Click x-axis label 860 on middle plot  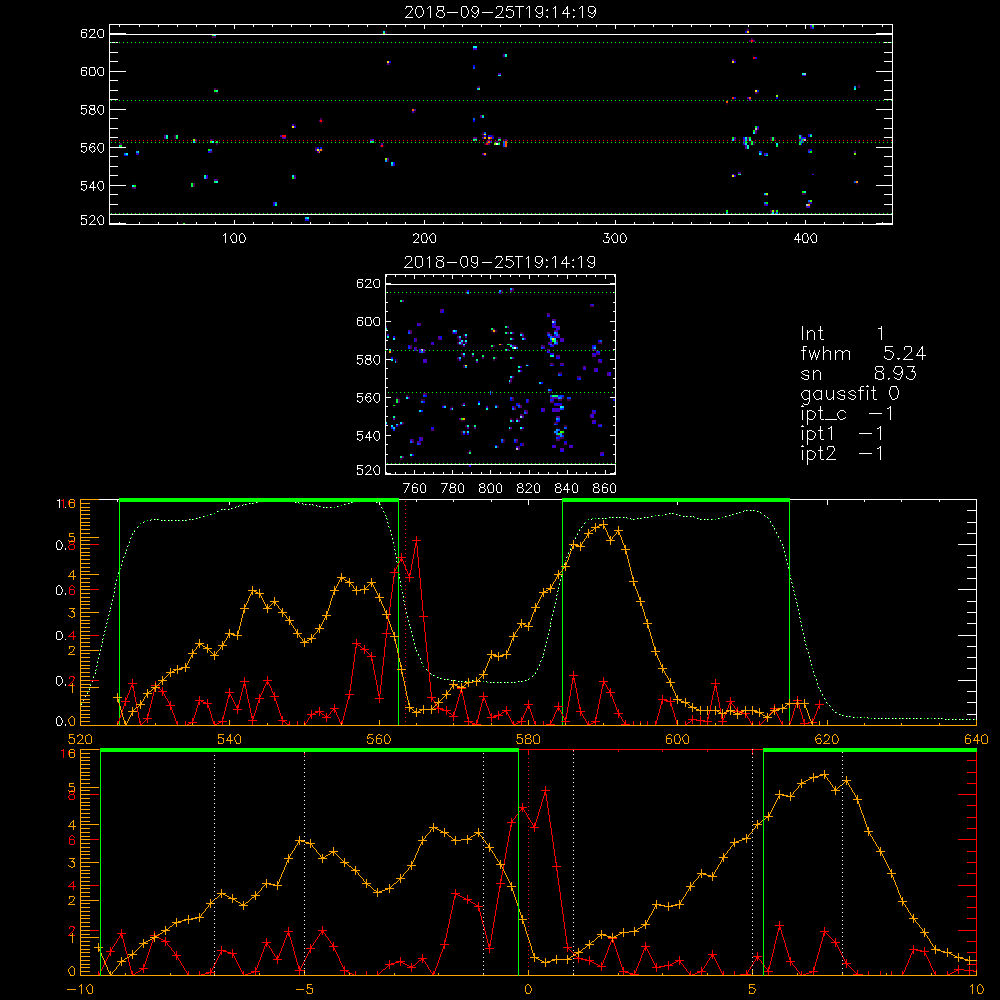tap(605, 489)
